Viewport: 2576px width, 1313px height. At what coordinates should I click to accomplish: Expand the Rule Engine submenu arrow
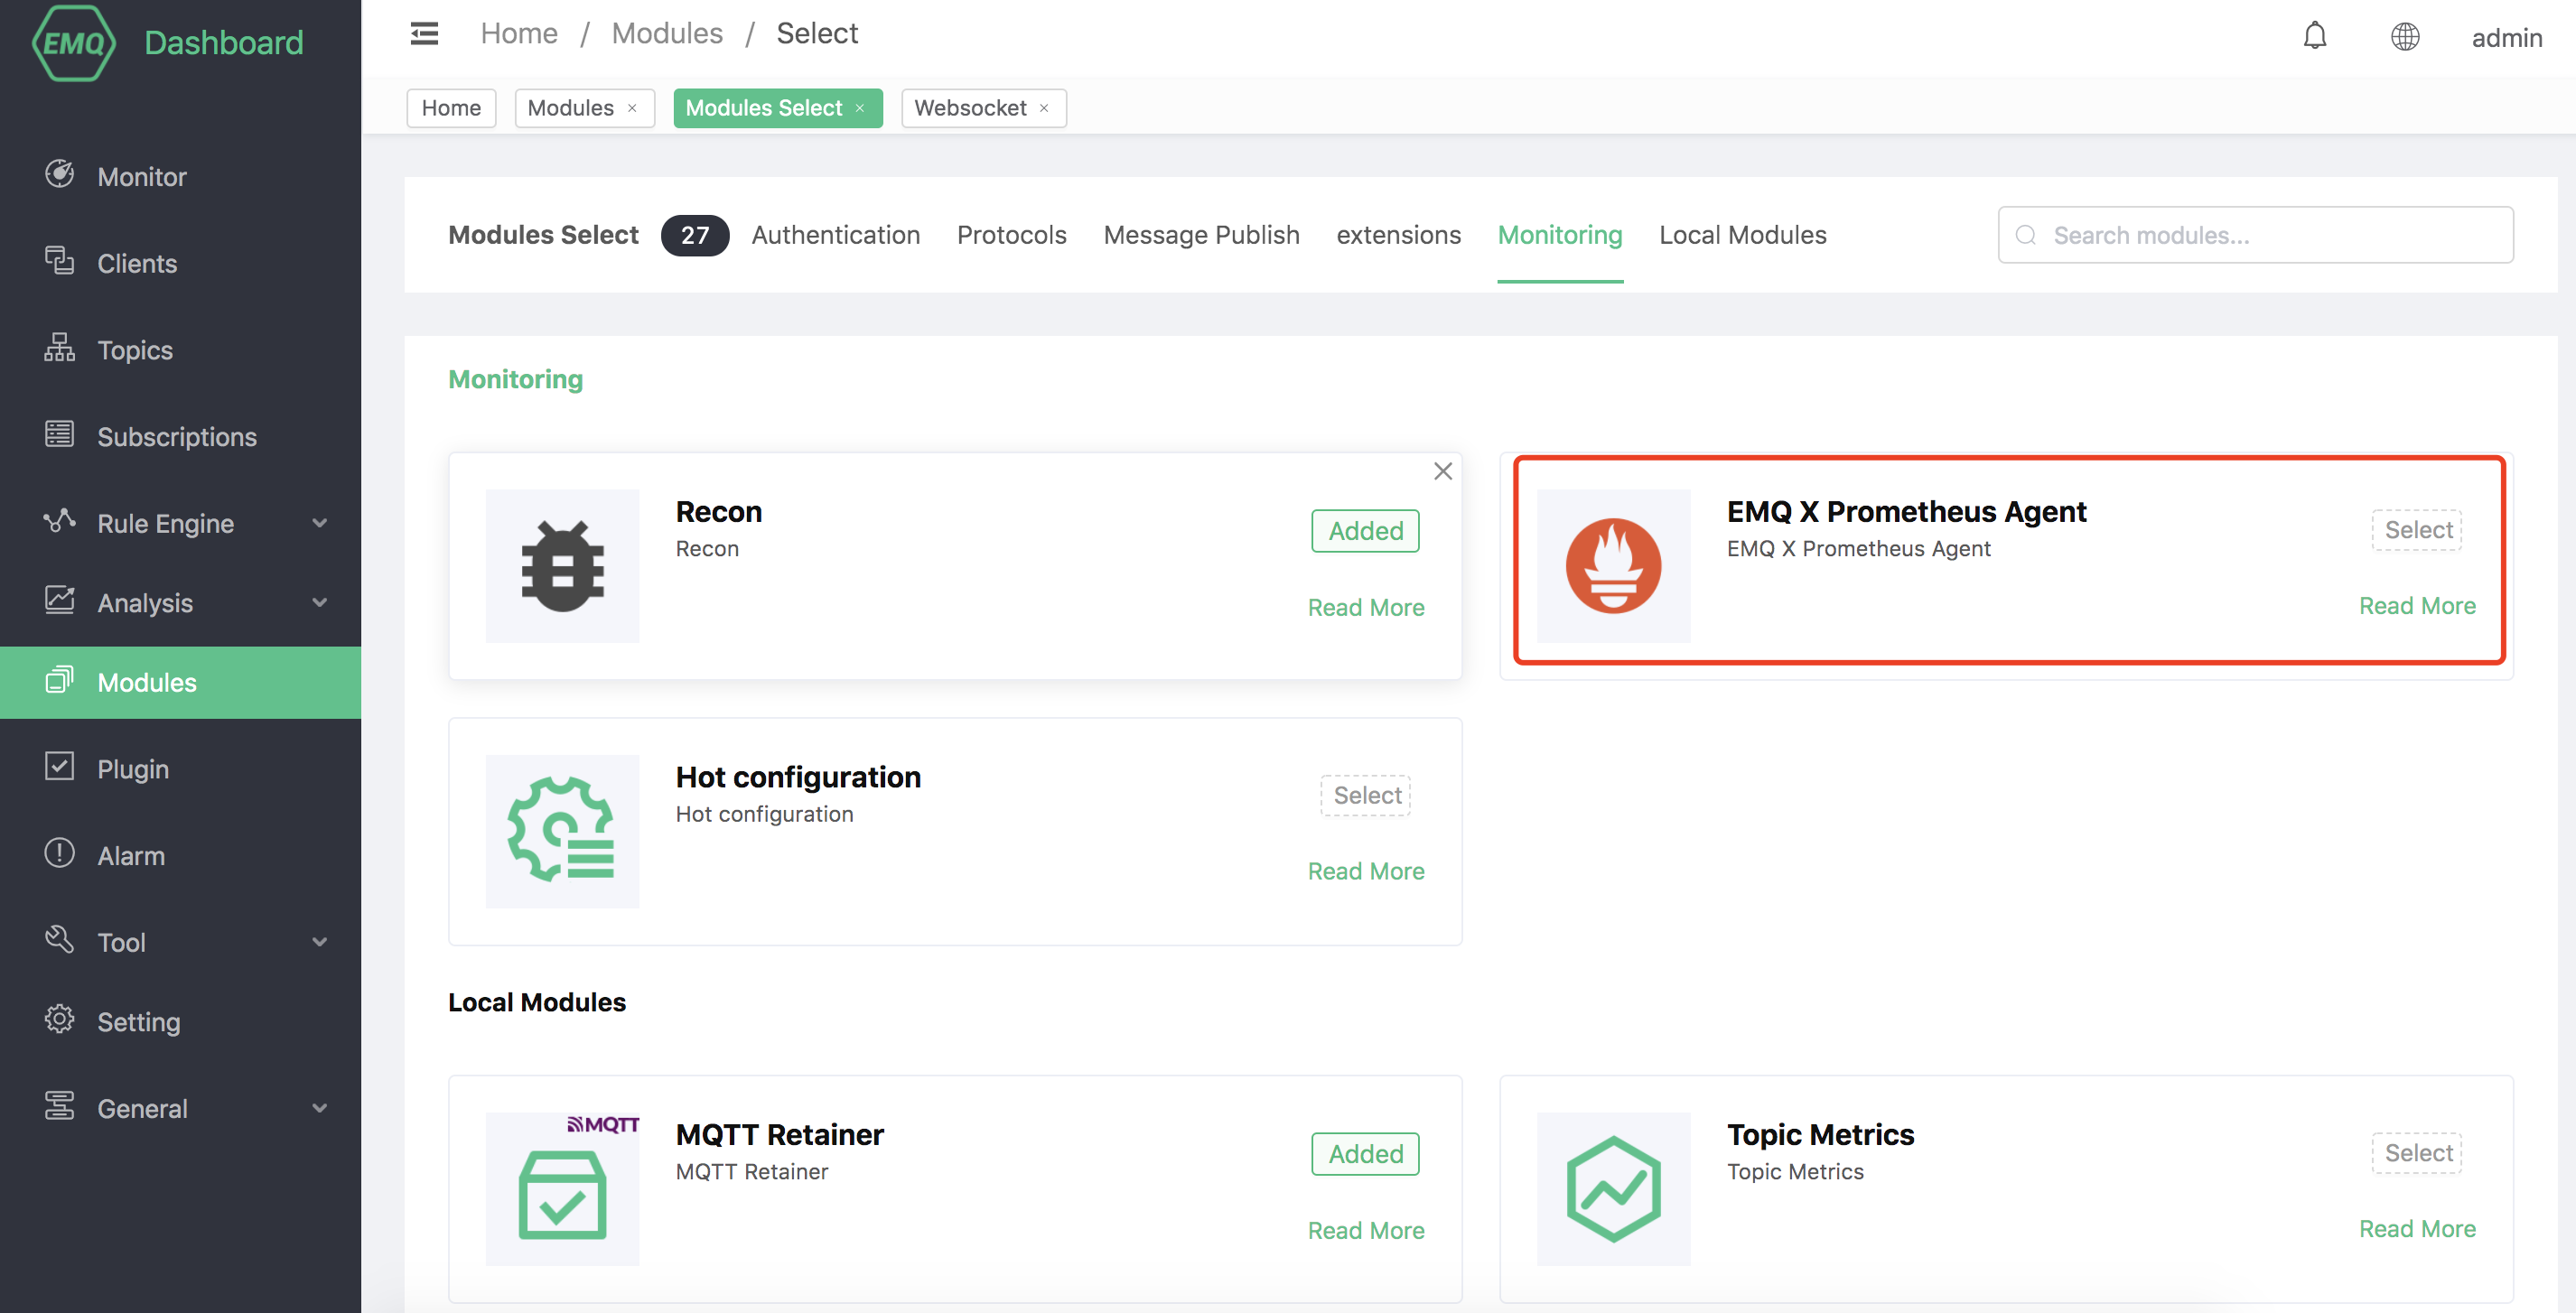click(x=320, y=523)
